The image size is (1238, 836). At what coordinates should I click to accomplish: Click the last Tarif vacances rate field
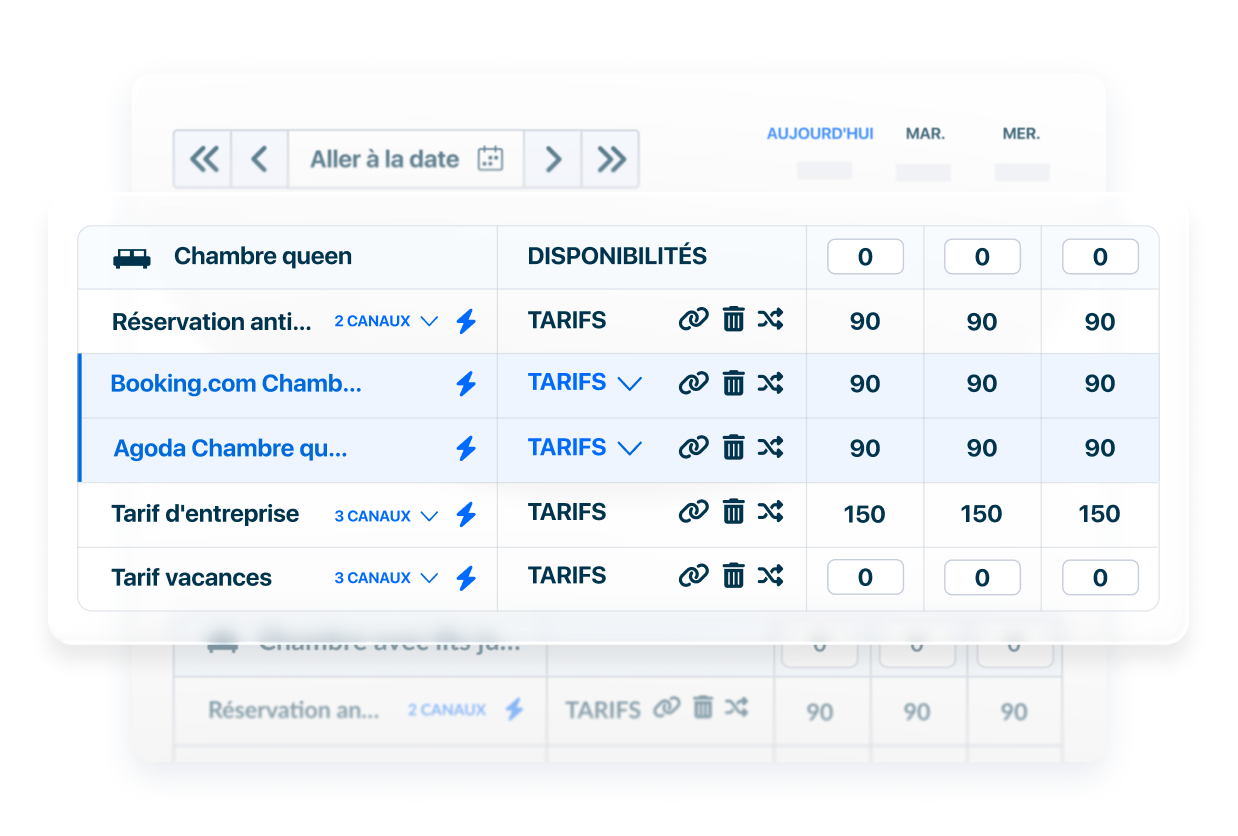[1100, 577]
